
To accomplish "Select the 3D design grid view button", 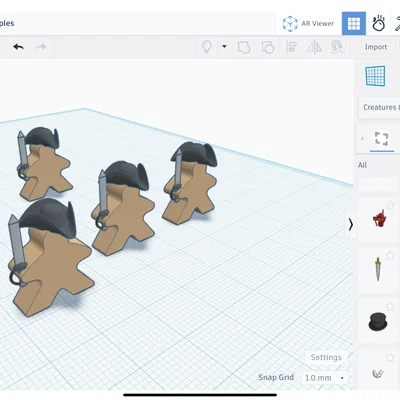I will 354,24.
